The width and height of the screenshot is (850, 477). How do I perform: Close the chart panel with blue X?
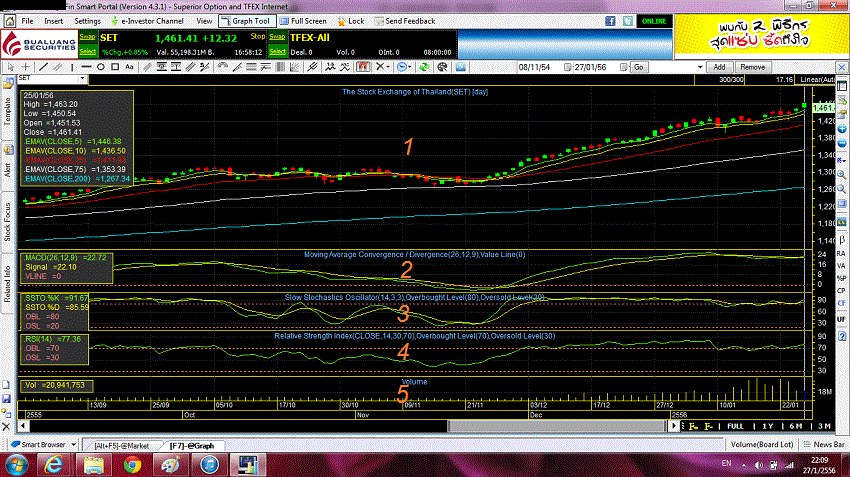pos(842,67)
